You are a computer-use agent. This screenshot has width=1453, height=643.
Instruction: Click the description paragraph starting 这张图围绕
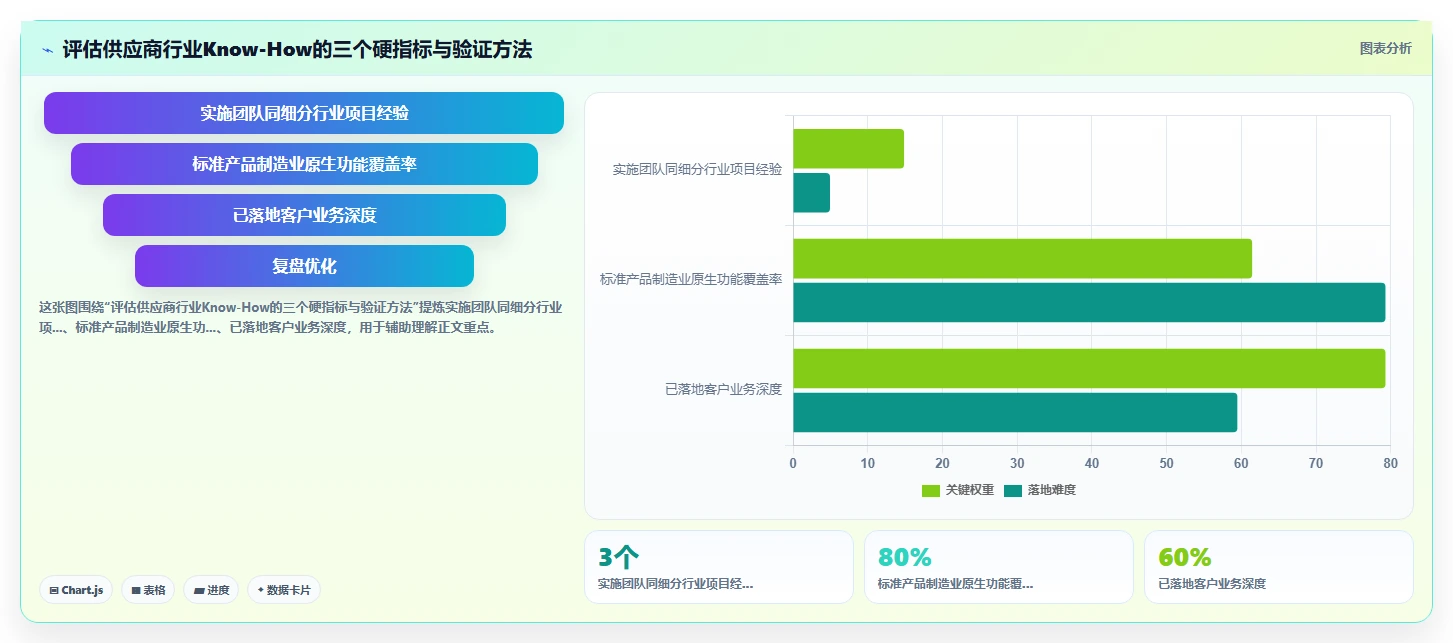click(x=300, y=317)
